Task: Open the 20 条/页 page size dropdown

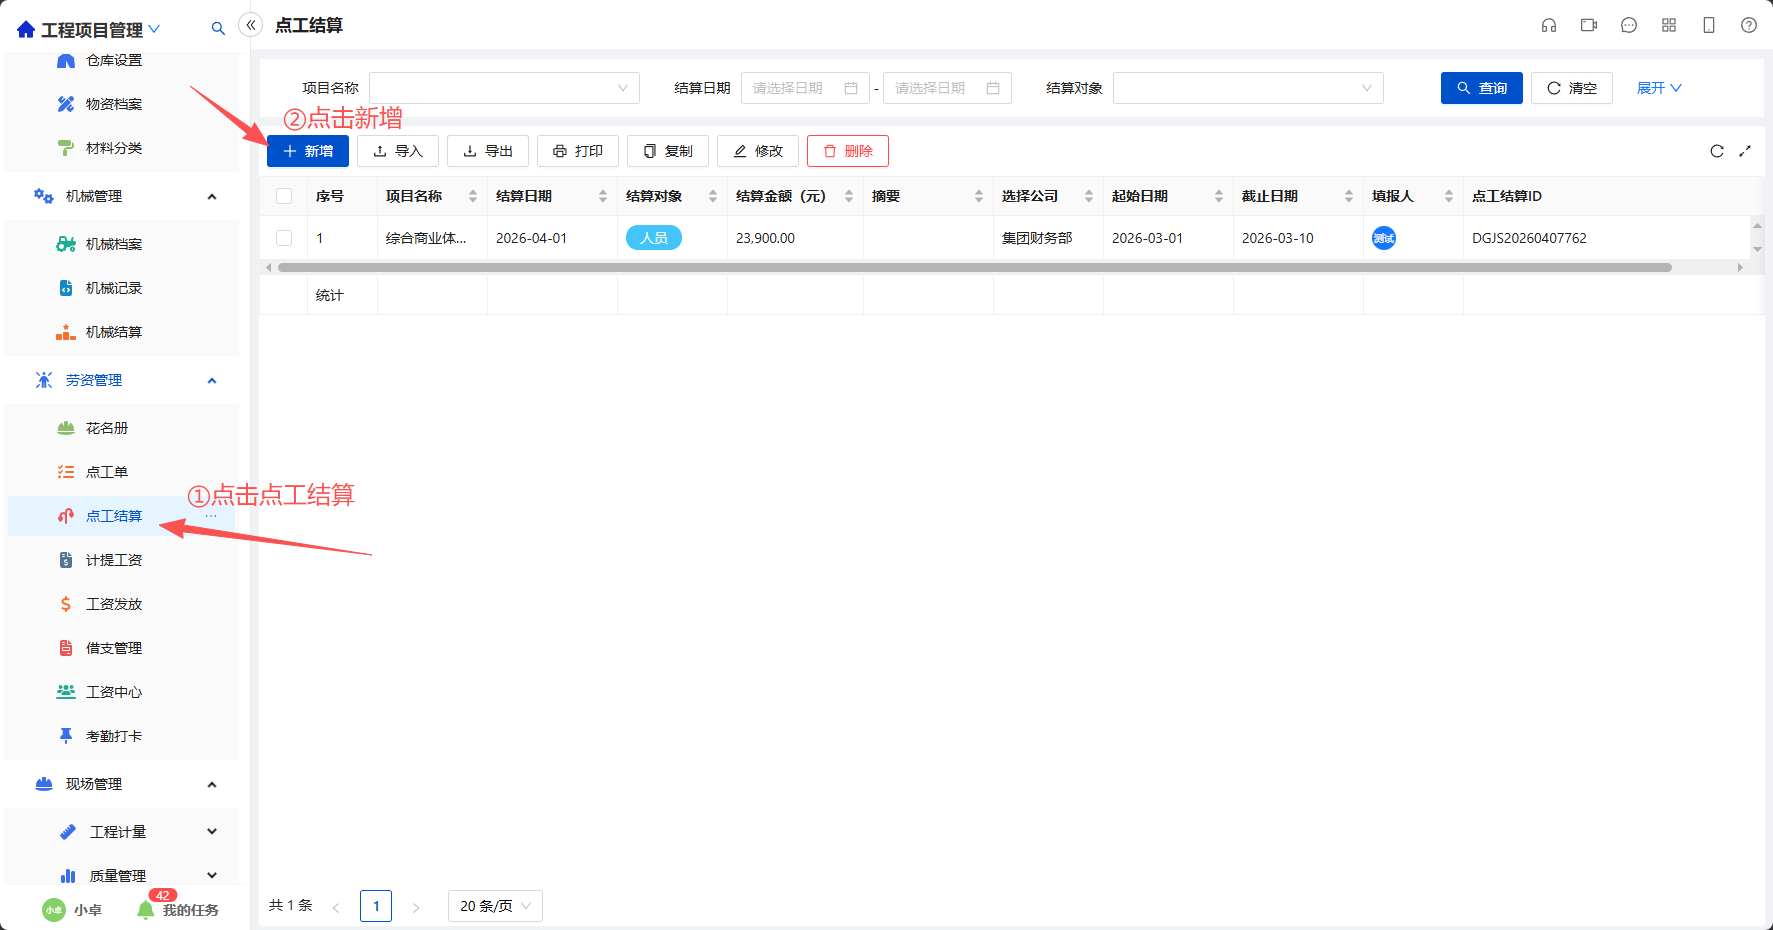Action: tap(495, 906)
